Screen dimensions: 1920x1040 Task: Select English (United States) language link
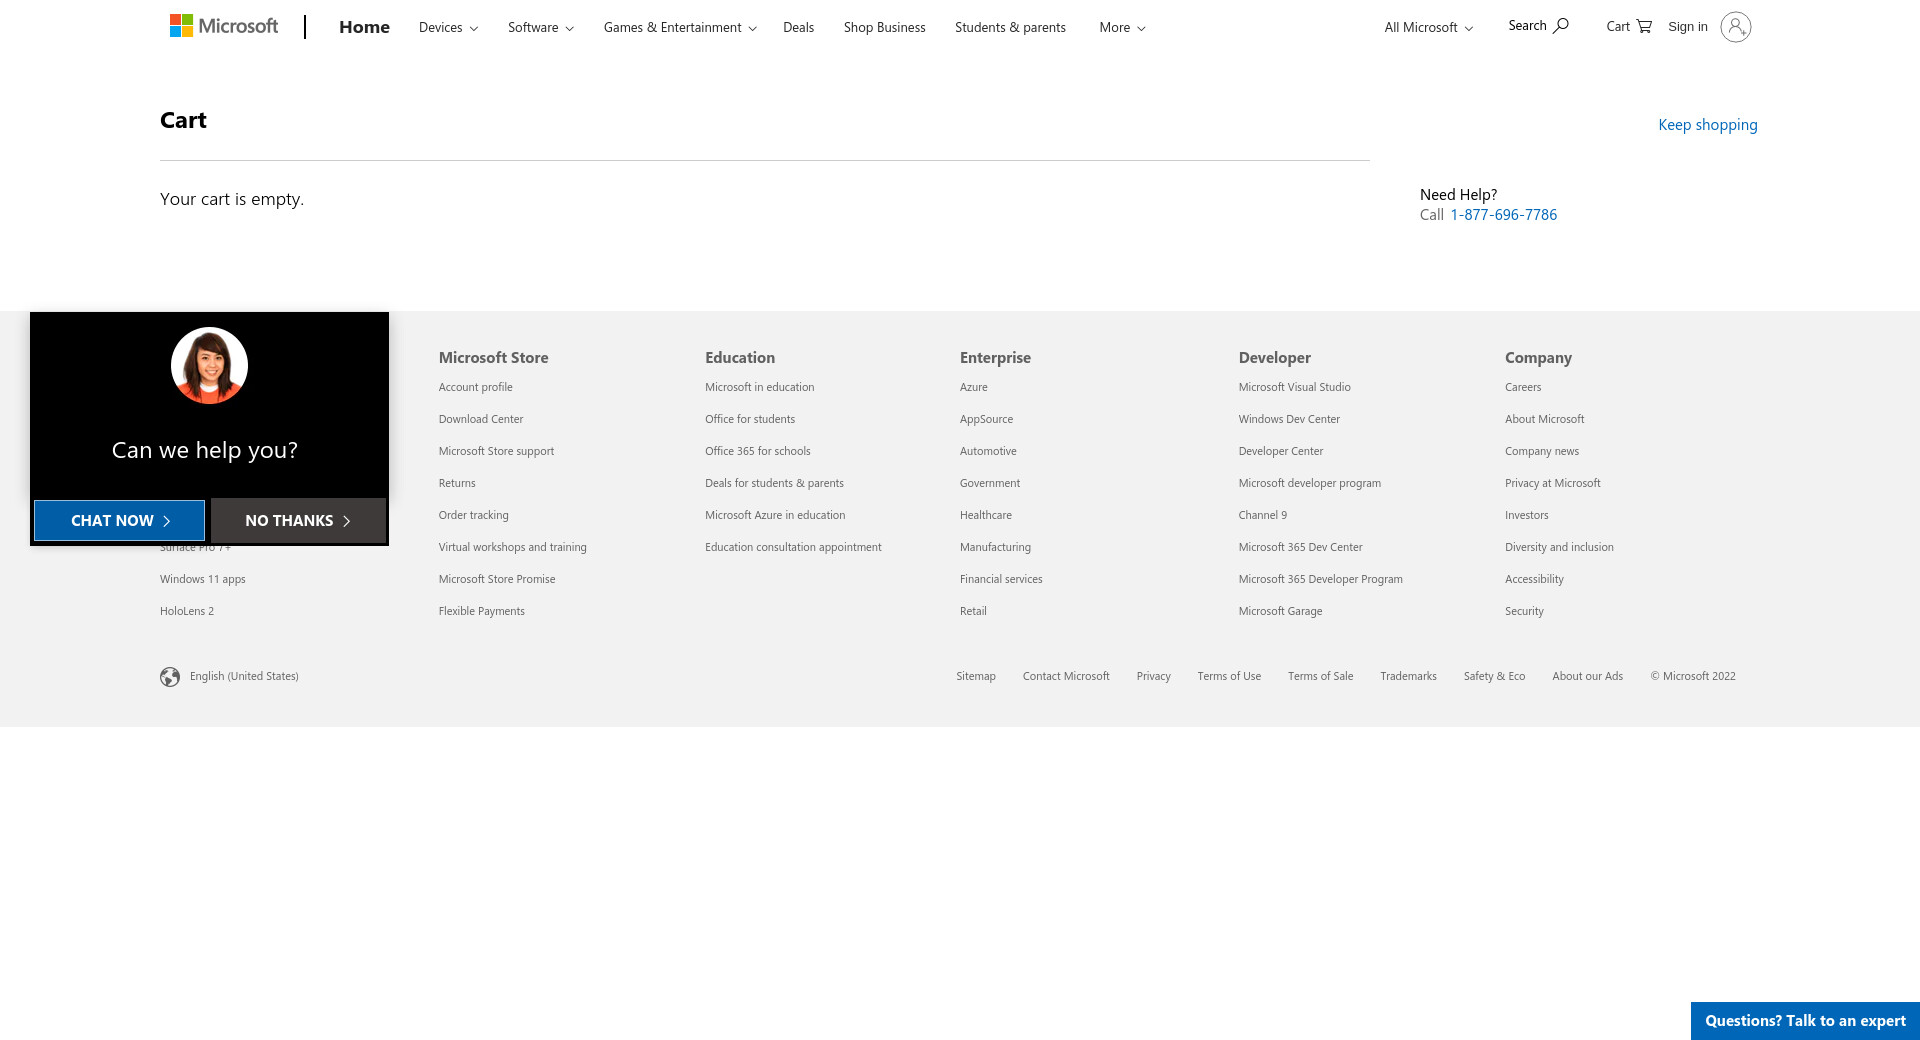[244, 677]
